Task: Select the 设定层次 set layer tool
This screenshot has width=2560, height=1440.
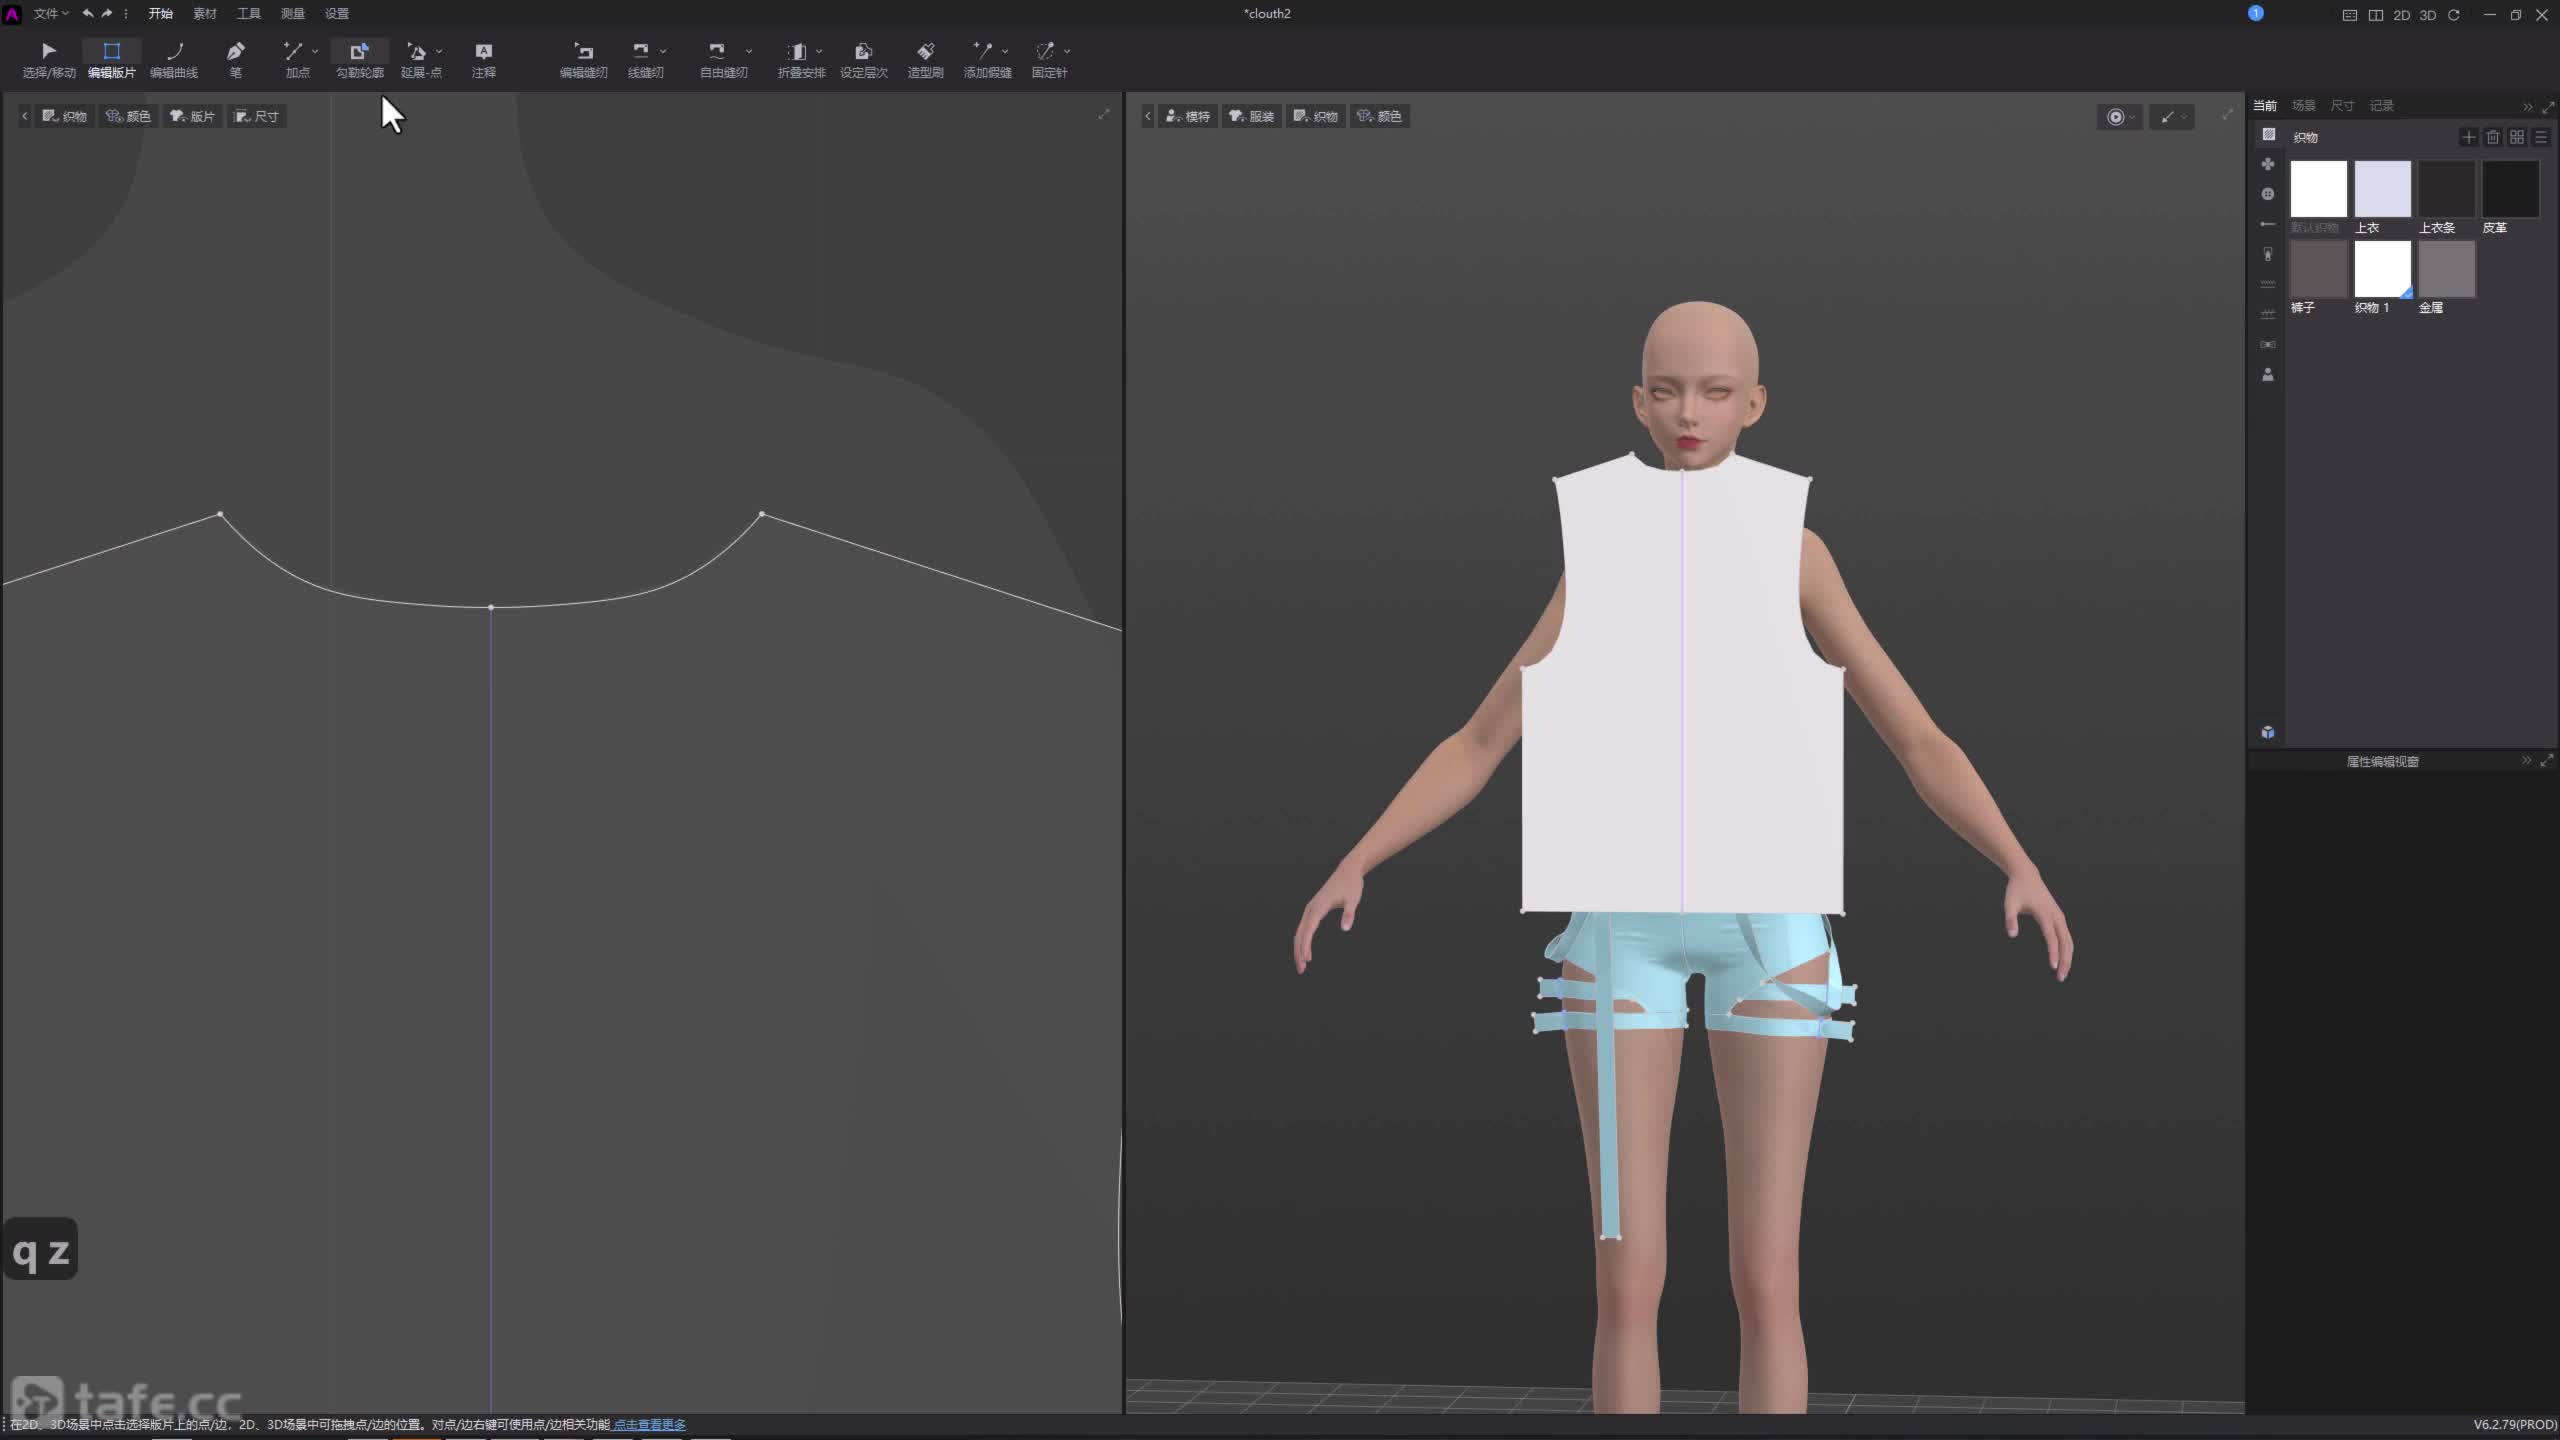Action: click(x=863, y=59)
